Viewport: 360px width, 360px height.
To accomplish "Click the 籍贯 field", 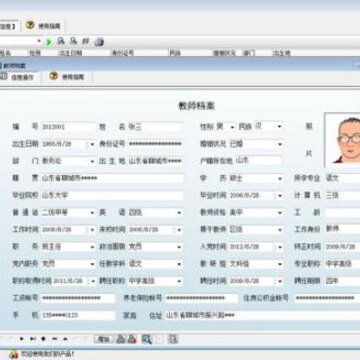I will [112, 178].
